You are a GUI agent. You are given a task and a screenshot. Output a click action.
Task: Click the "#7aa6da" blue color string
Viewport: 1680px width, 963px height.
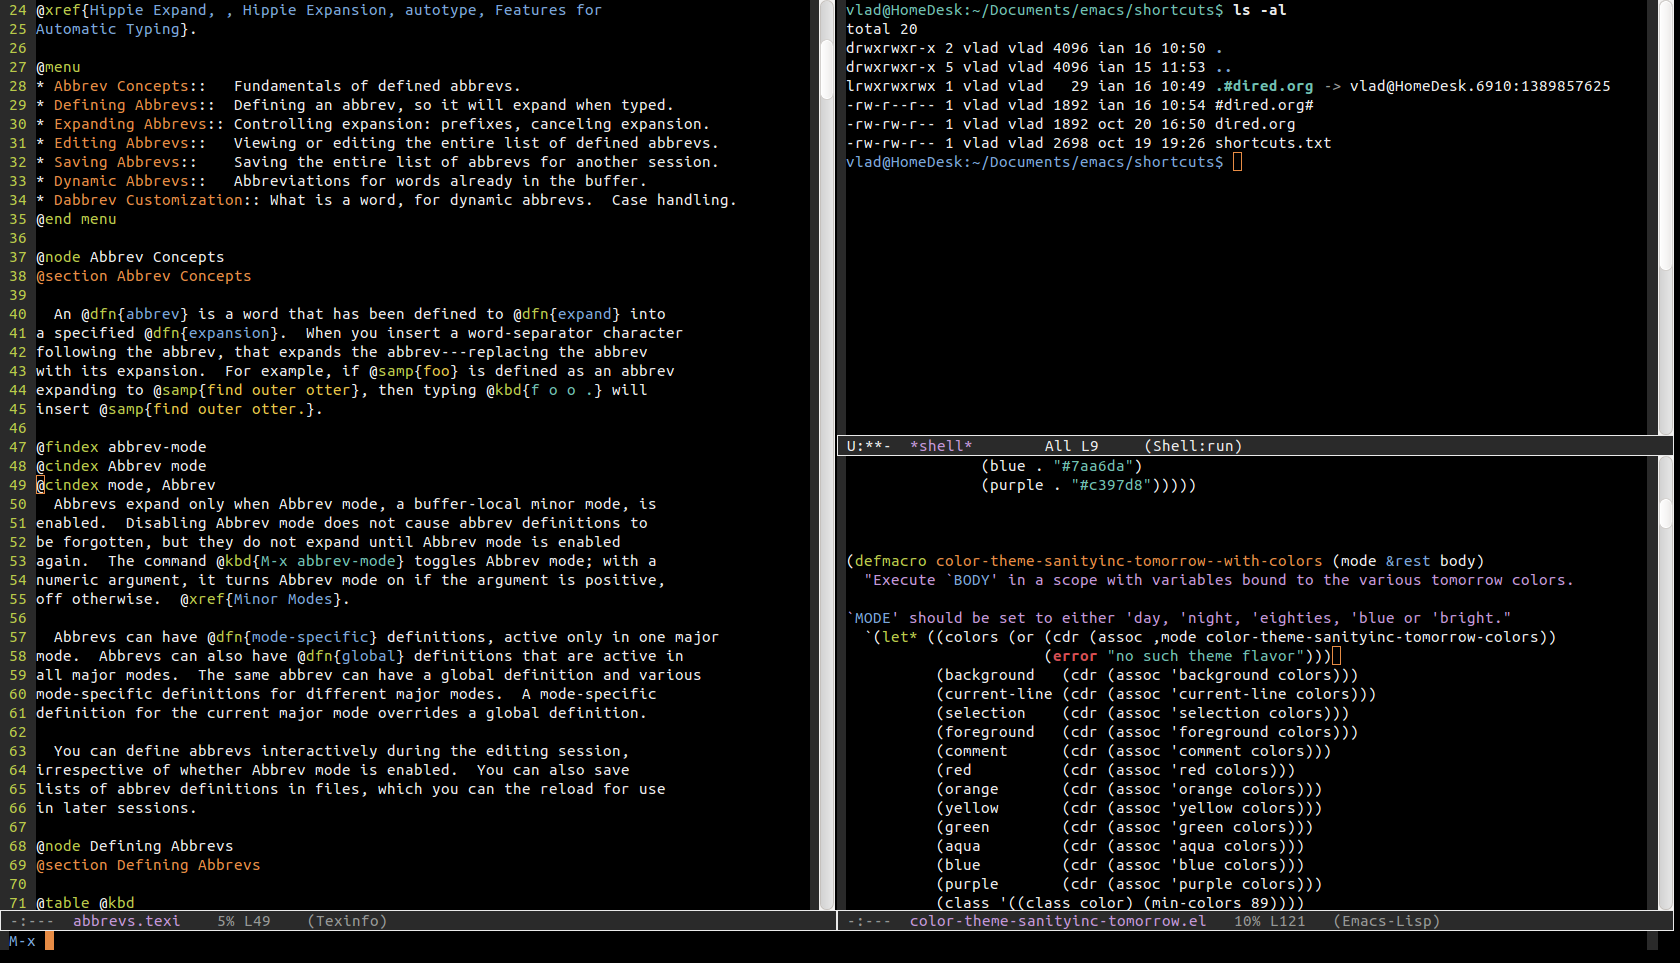click(1093, 466)
